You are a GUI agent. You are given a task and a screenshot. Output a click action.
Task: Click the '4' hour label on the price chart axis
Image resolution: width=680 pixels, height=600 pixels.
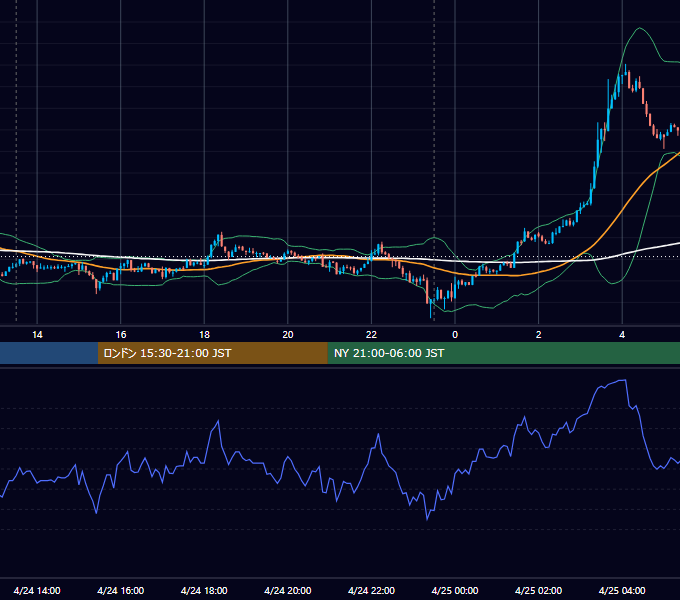(622, 335)
